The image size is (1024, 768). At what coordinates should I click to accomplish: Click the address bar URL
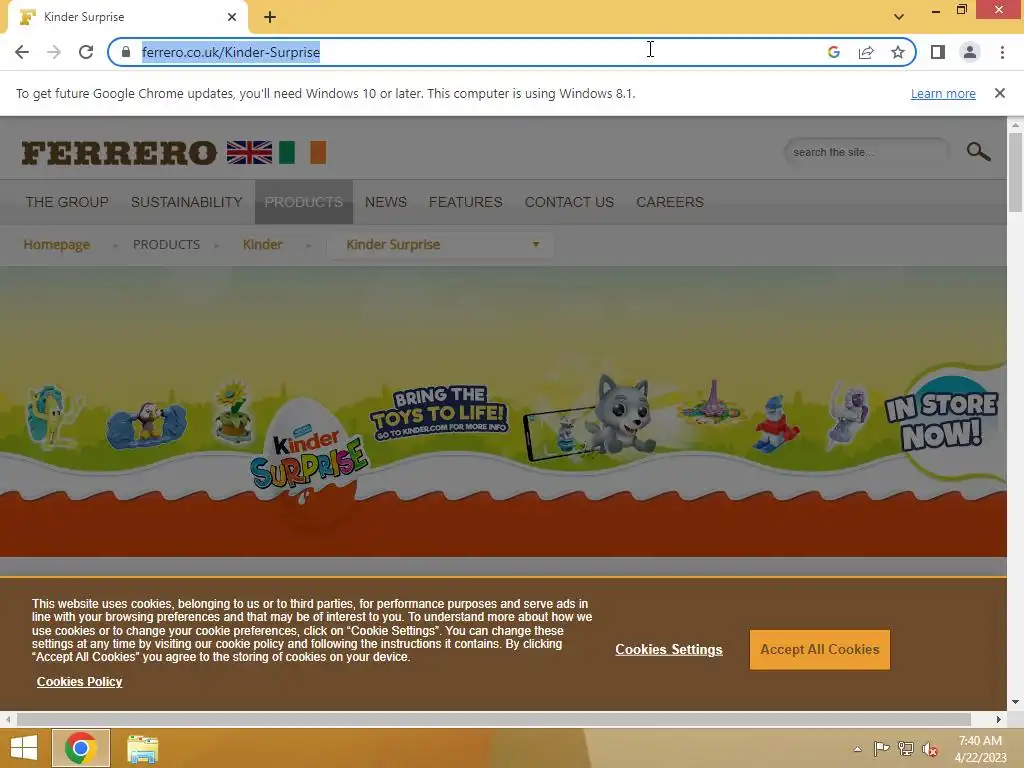[231, 52]
